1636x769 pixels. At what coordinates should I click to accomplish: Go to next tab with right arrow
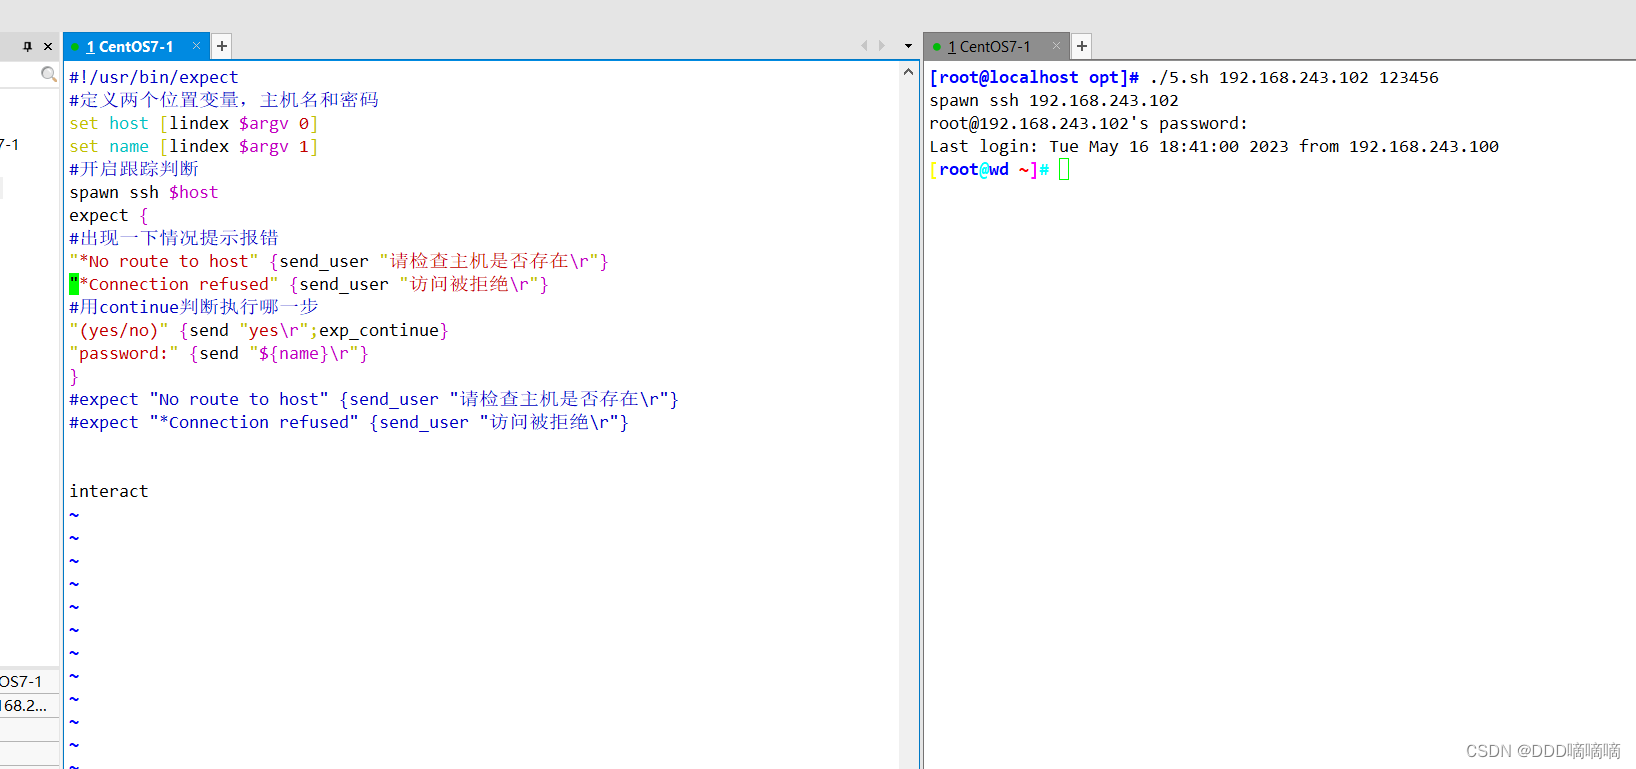coord(881,46)
